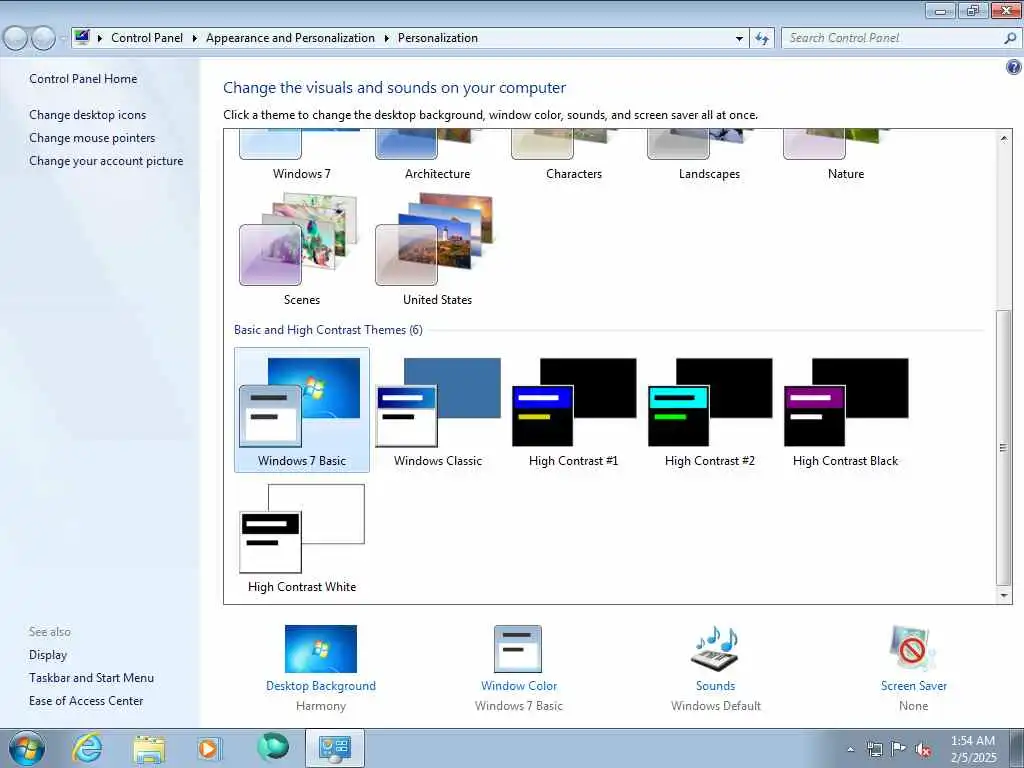Open Display under See also
This screenshot has width=1024, height=768.
click(48, 654)
